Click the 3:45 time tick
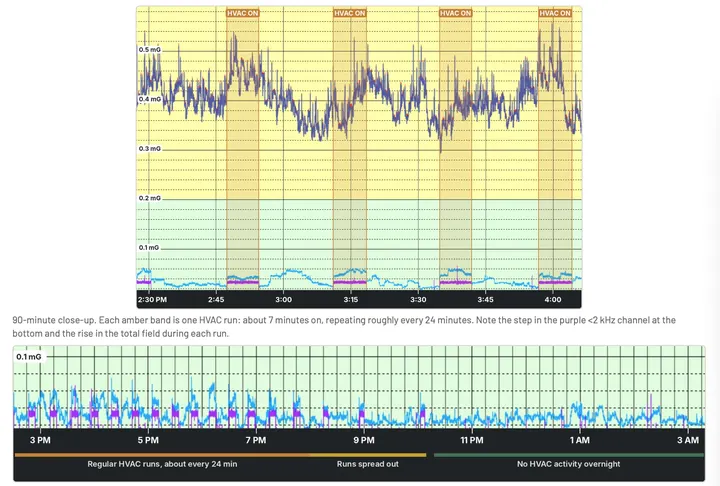The height and width of the screenshot is (486, 720). click(x=485, y=300)
